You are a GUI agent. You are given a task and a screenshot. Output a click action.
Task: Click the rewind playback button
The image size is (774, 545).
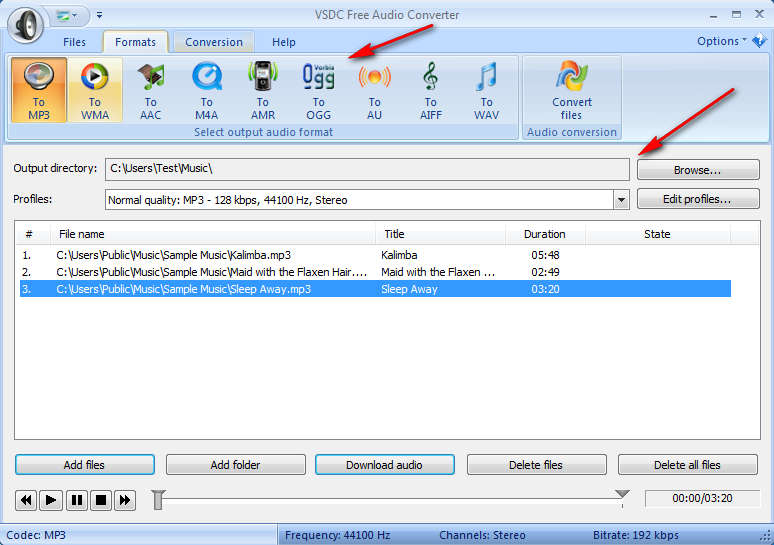26,501
